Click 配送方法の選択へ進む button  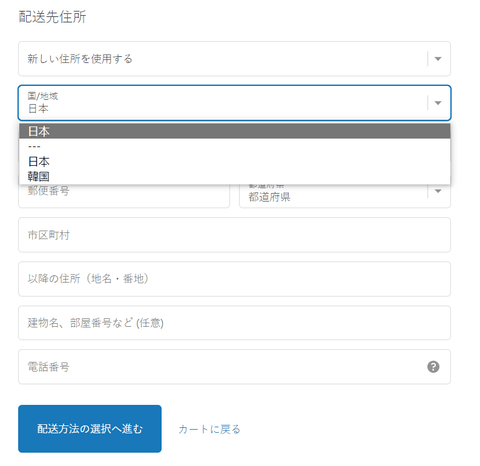(x=90, y=429)
